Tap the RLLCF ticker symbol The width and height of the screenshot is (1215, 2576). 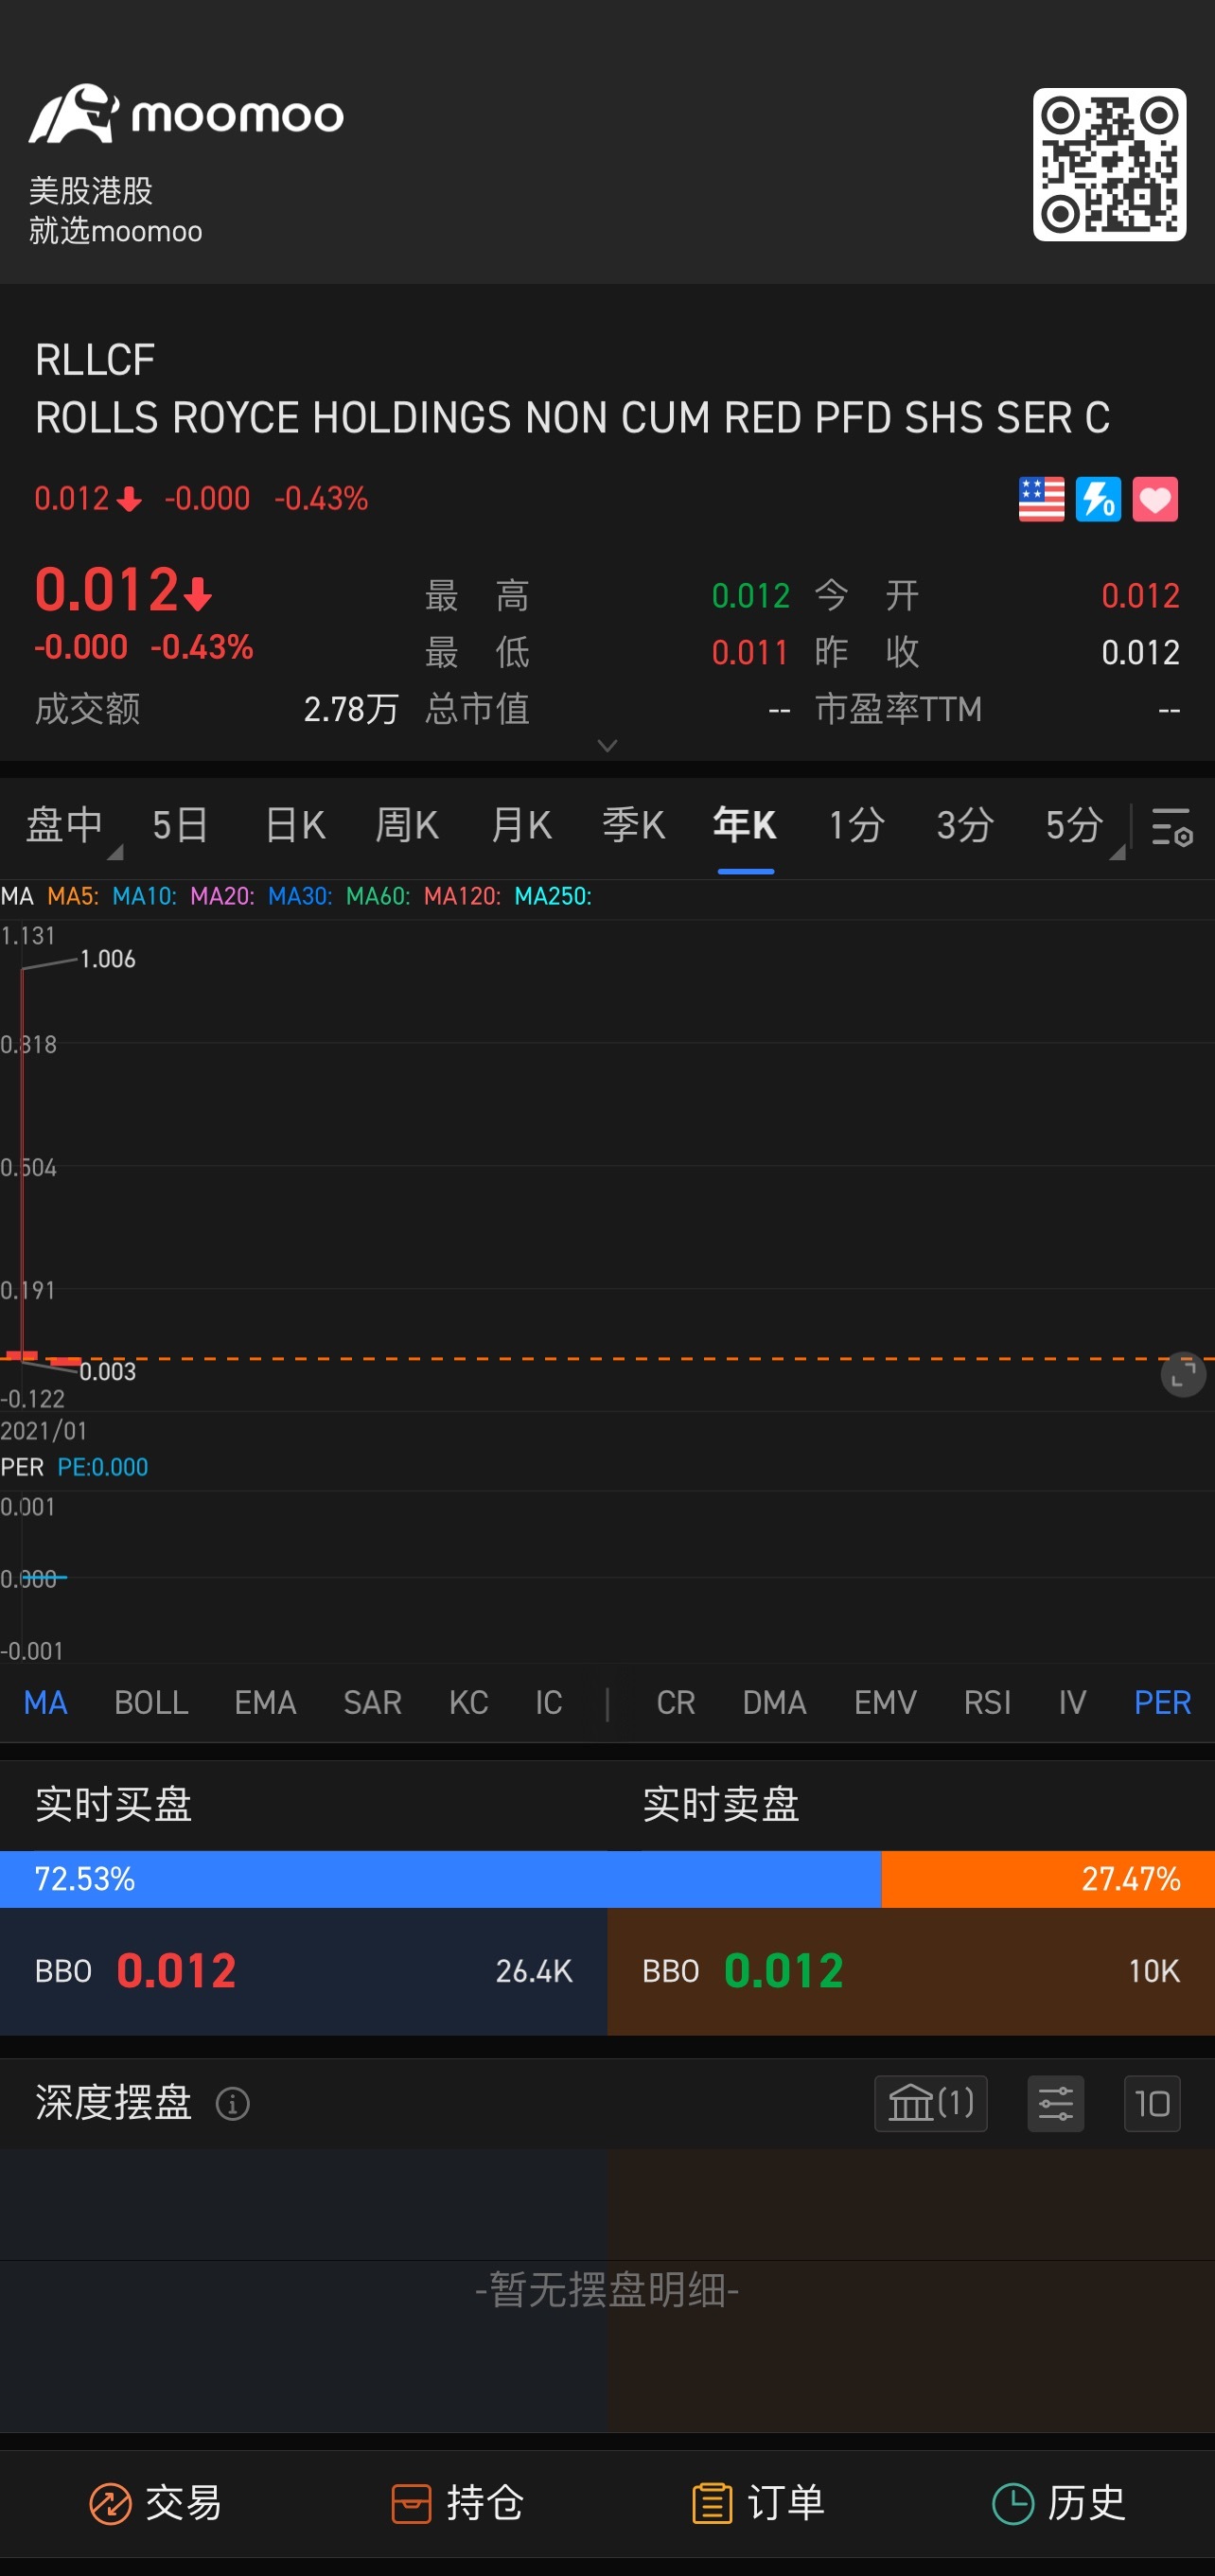click(95, 360)
